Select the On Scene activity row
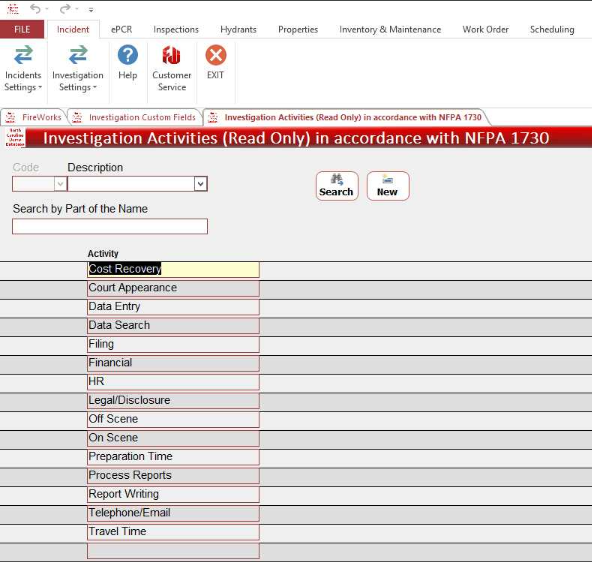 [173, 438]
